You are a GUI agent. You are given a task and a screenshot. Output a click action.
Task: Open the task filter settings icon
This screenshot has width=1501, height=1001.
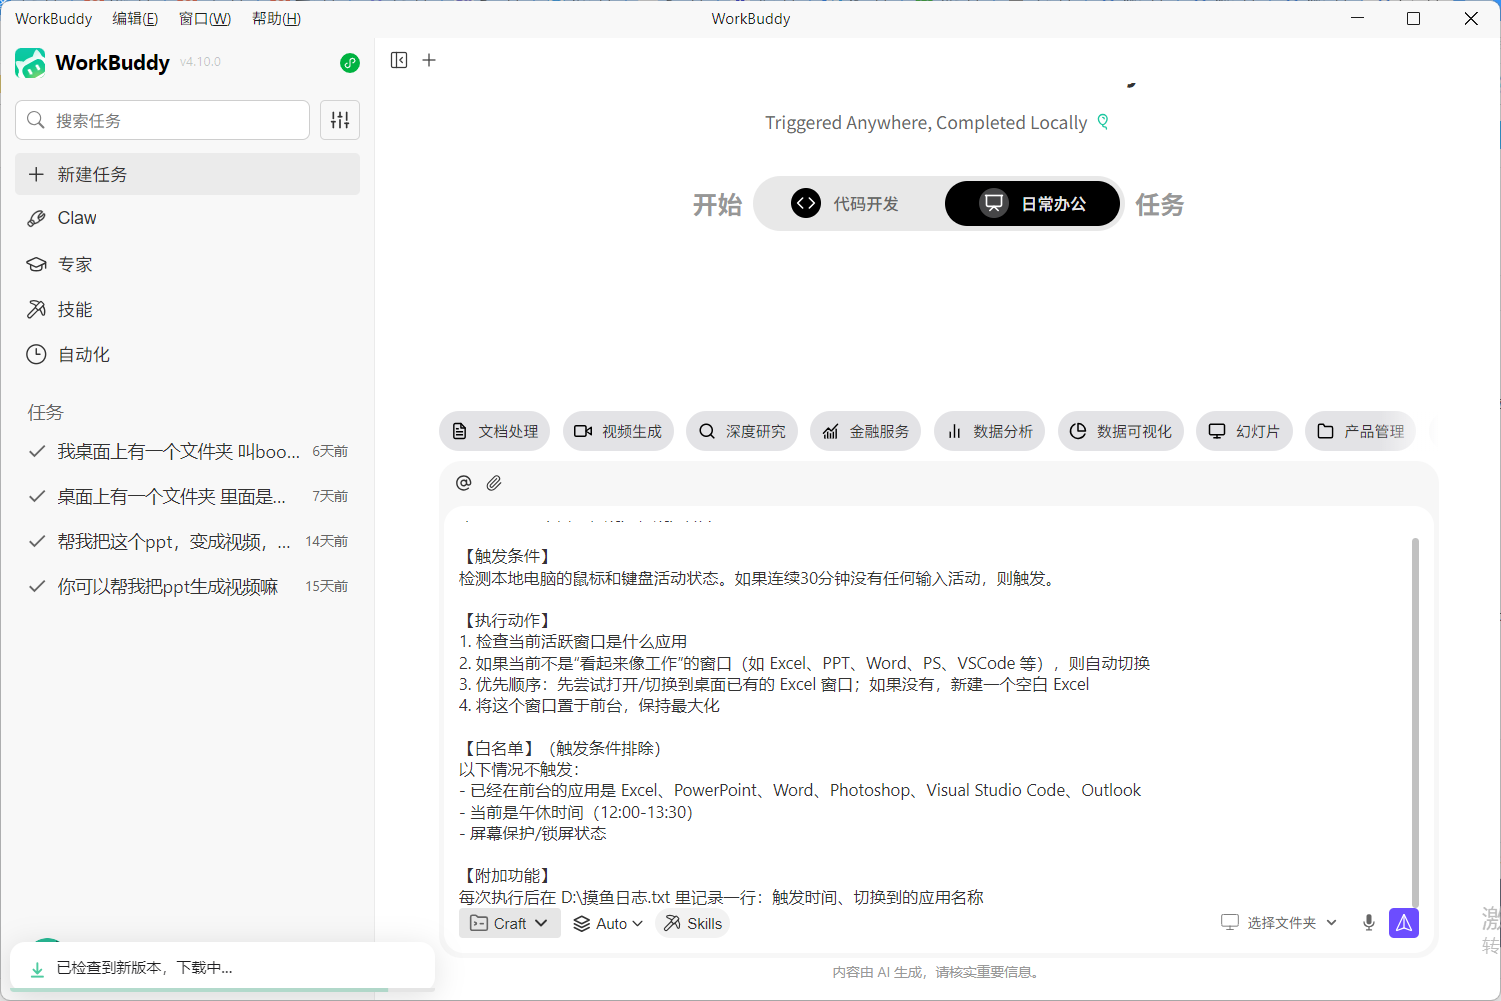pyautogui.click(x=340, y=120)
